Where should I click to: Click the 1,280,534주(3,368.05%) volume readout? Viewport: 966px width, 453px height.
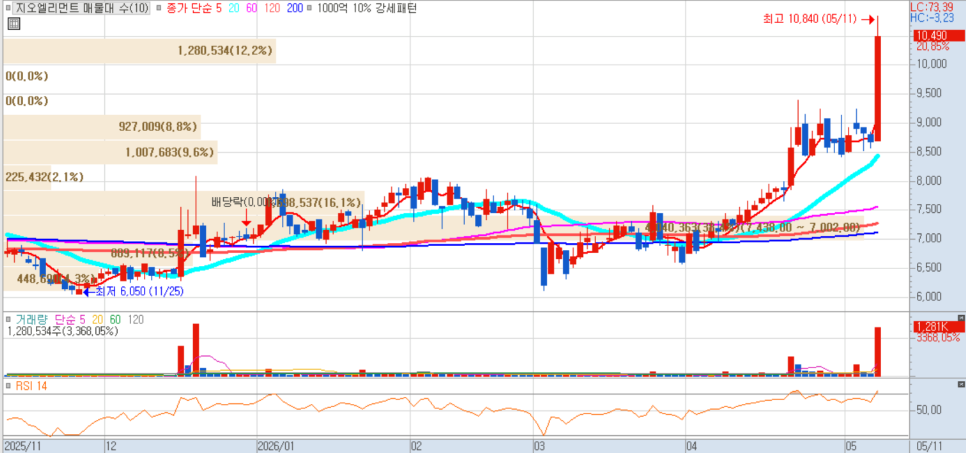[63, 331]
